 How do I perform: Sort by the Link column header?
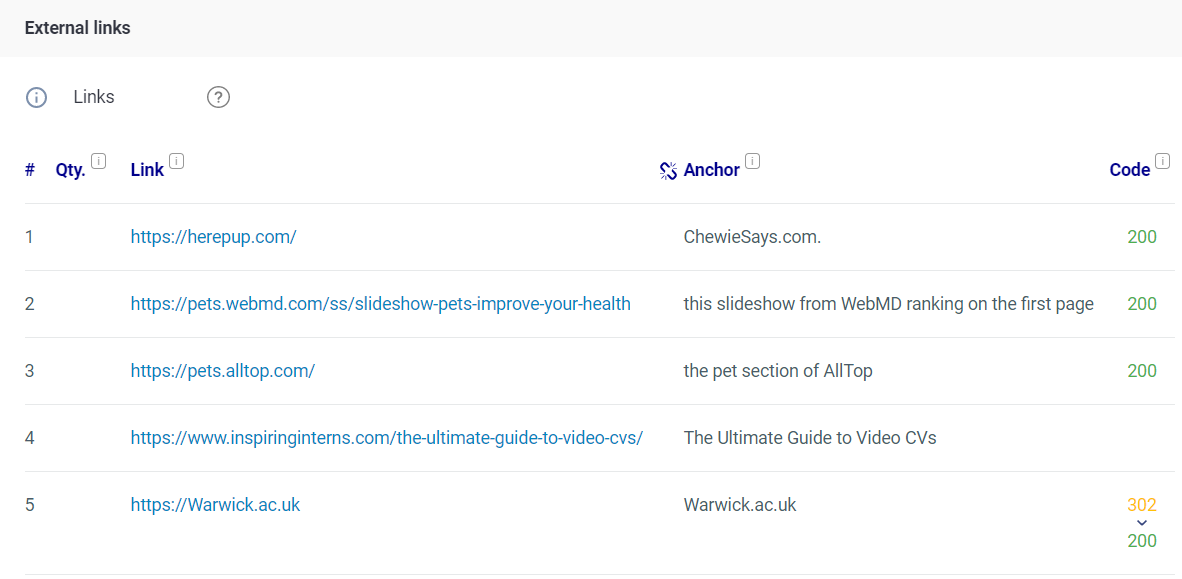[x=147, y=170]
